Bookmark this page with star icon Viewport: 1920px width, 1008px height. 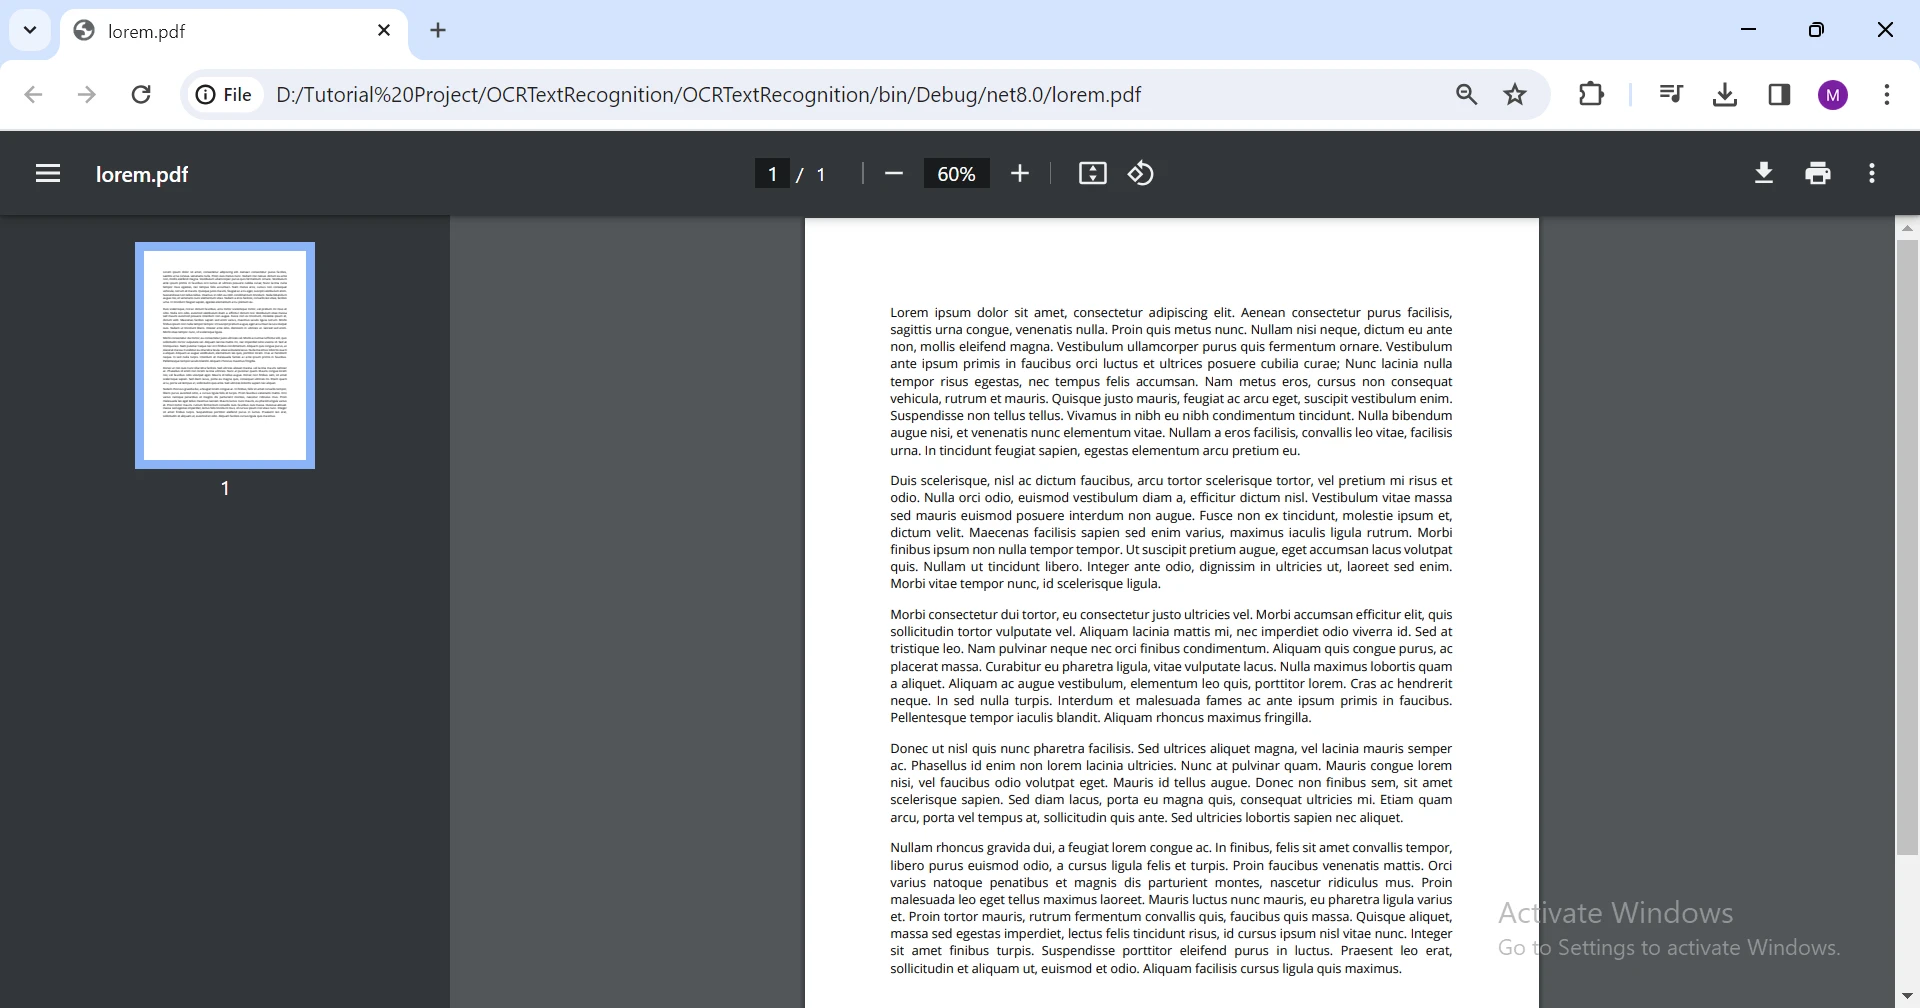click(1515, 95)
